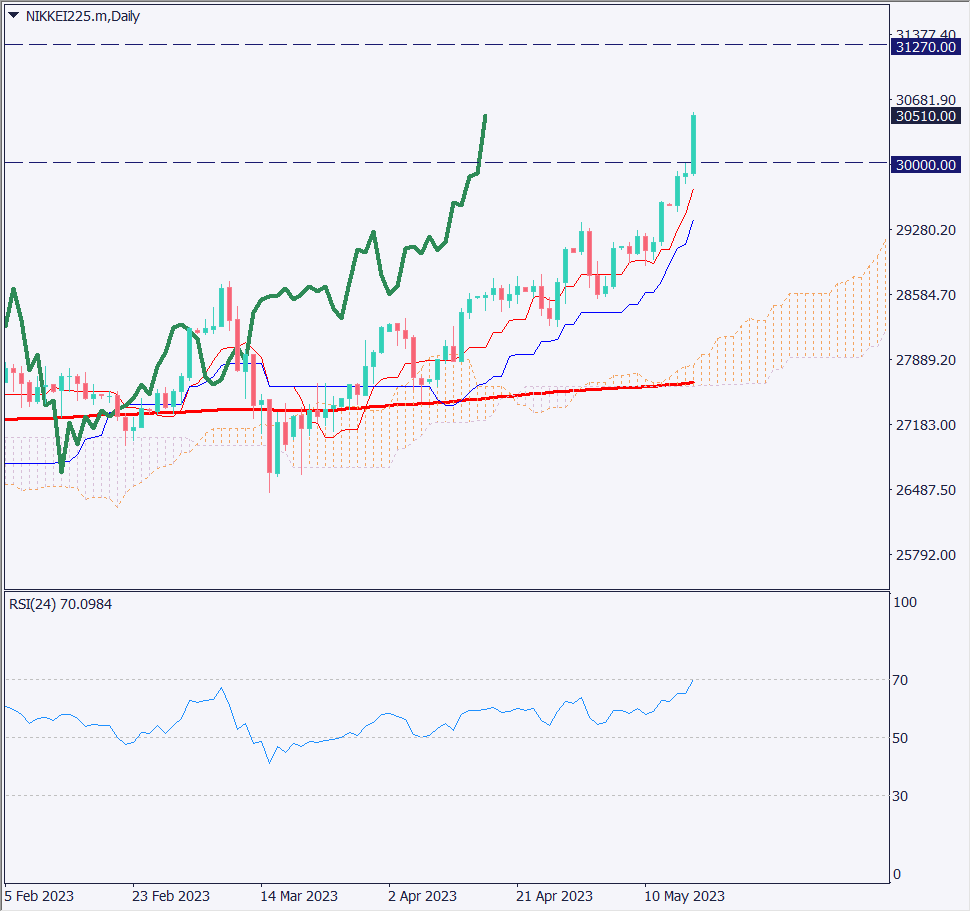Screen dimensions: 971x912
Task: Click the dashed horizontal line at 30000
Action: [x=300, y=162]
